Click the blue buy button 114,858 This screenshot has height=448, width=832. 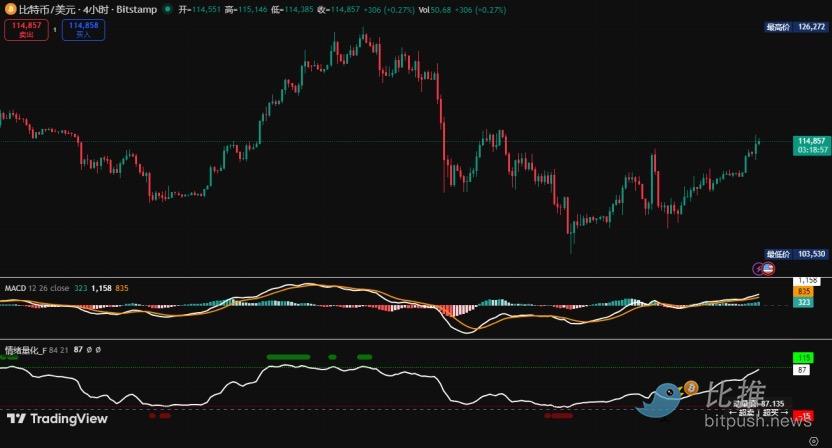pyautogui.click(x=83, y=29)
